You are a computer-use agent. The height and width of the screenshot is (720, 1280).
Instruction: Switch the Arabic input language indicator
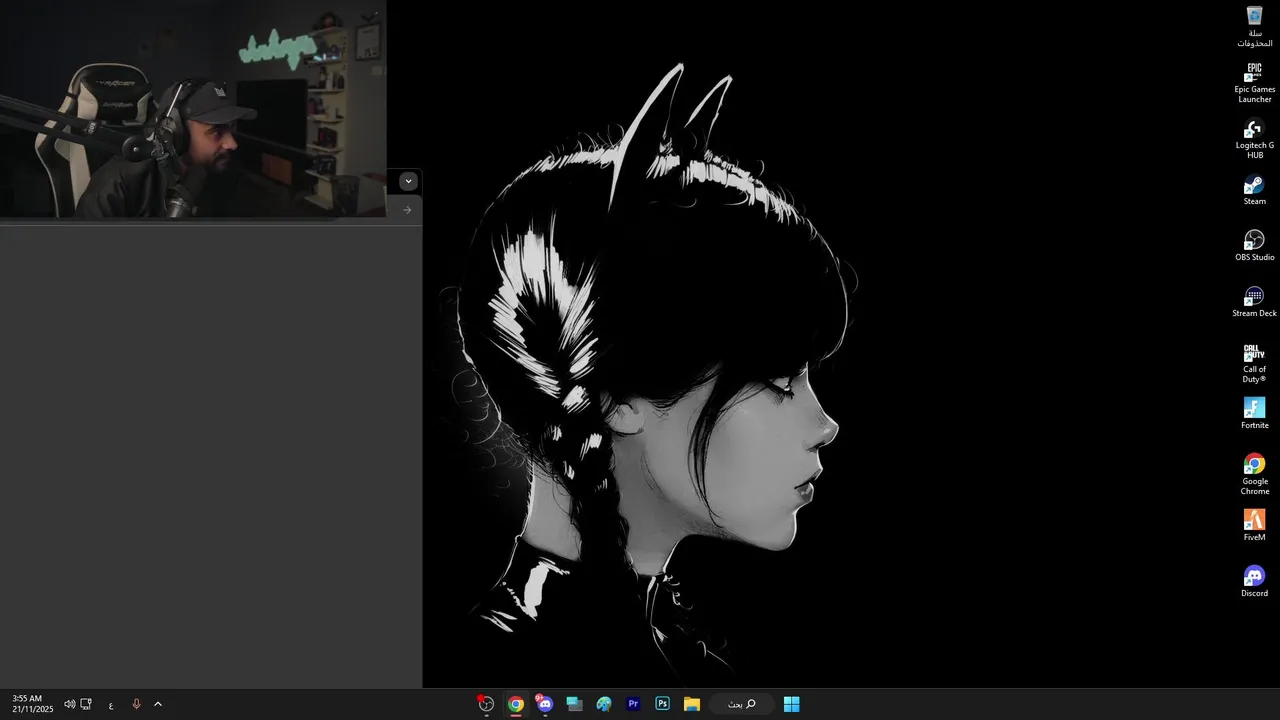coord(111,705)
